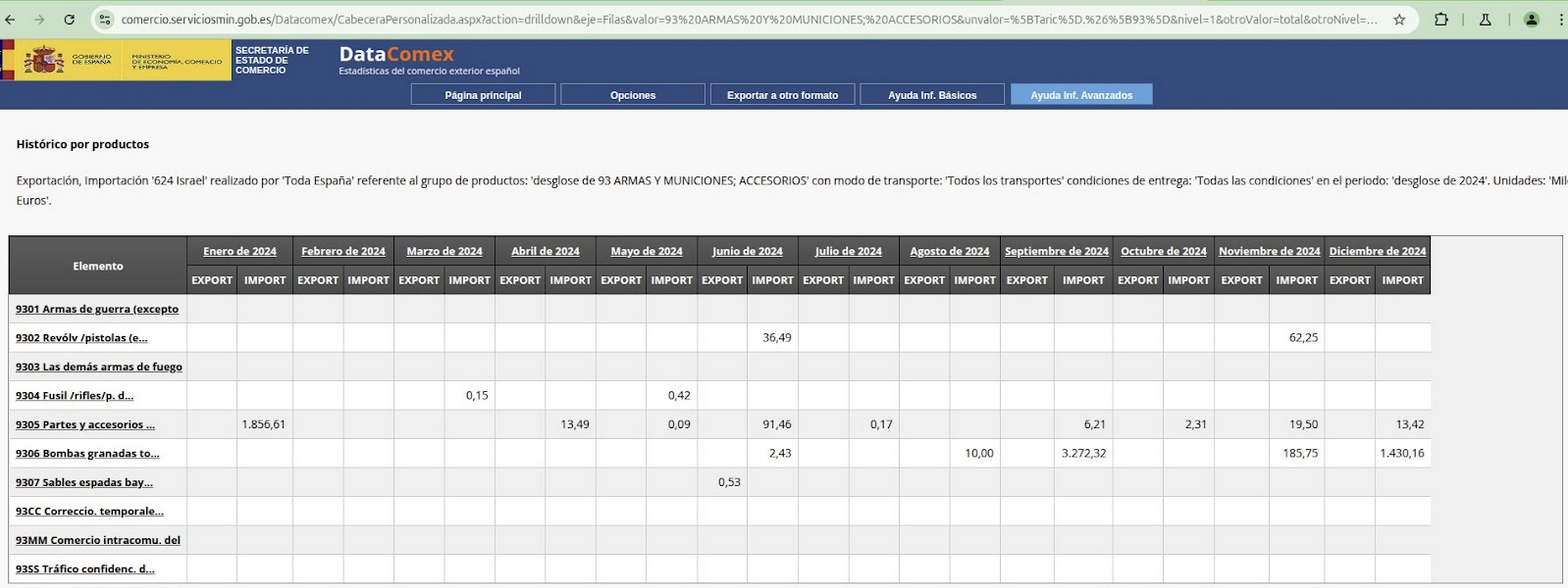Bookmark this page with the star icon
Screen dimensions: 1568x588
click(x=1399, y=19)
